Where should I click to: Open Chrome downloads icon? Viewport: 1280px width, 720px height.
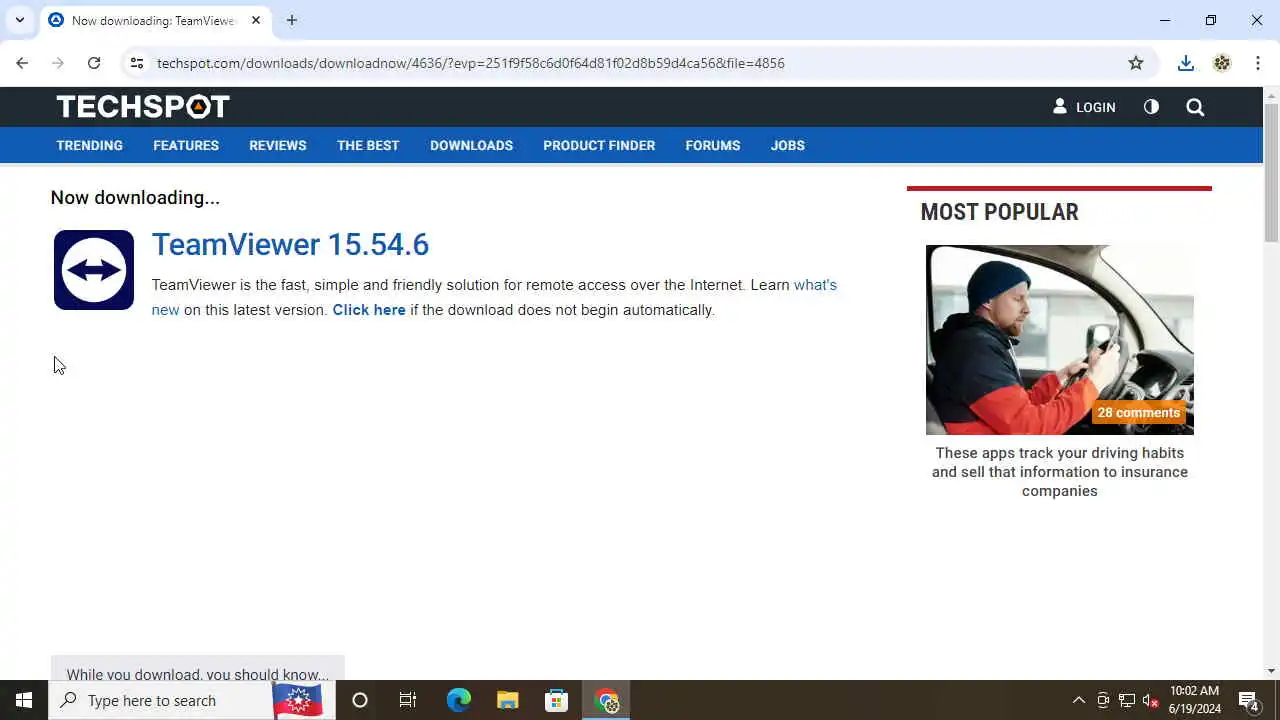pos(1186,63)
